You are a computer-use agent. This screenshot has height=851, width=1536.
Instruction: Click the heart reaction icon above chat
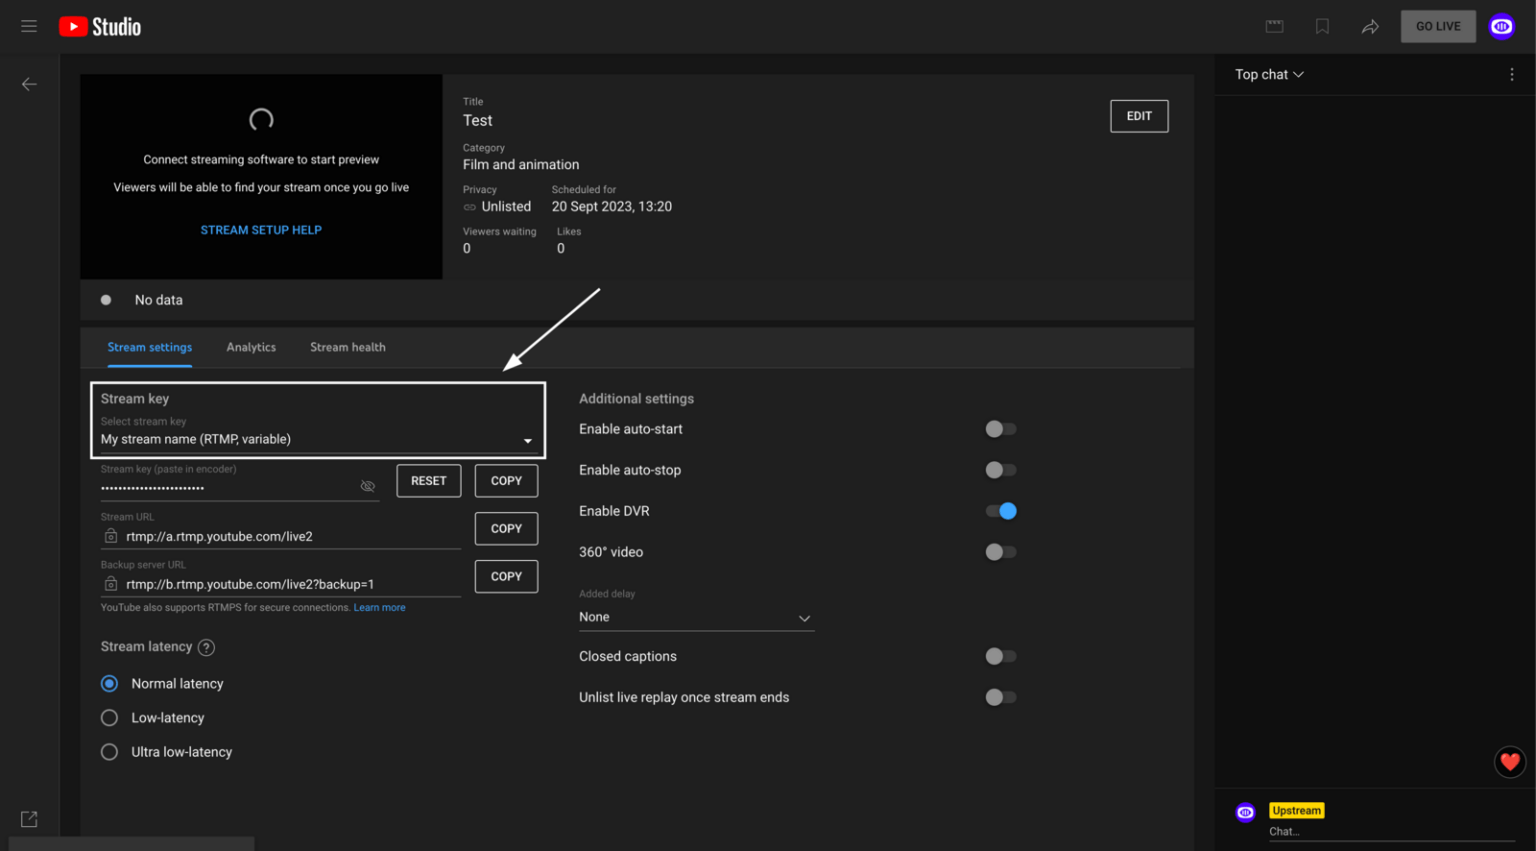click(1509, 762)
